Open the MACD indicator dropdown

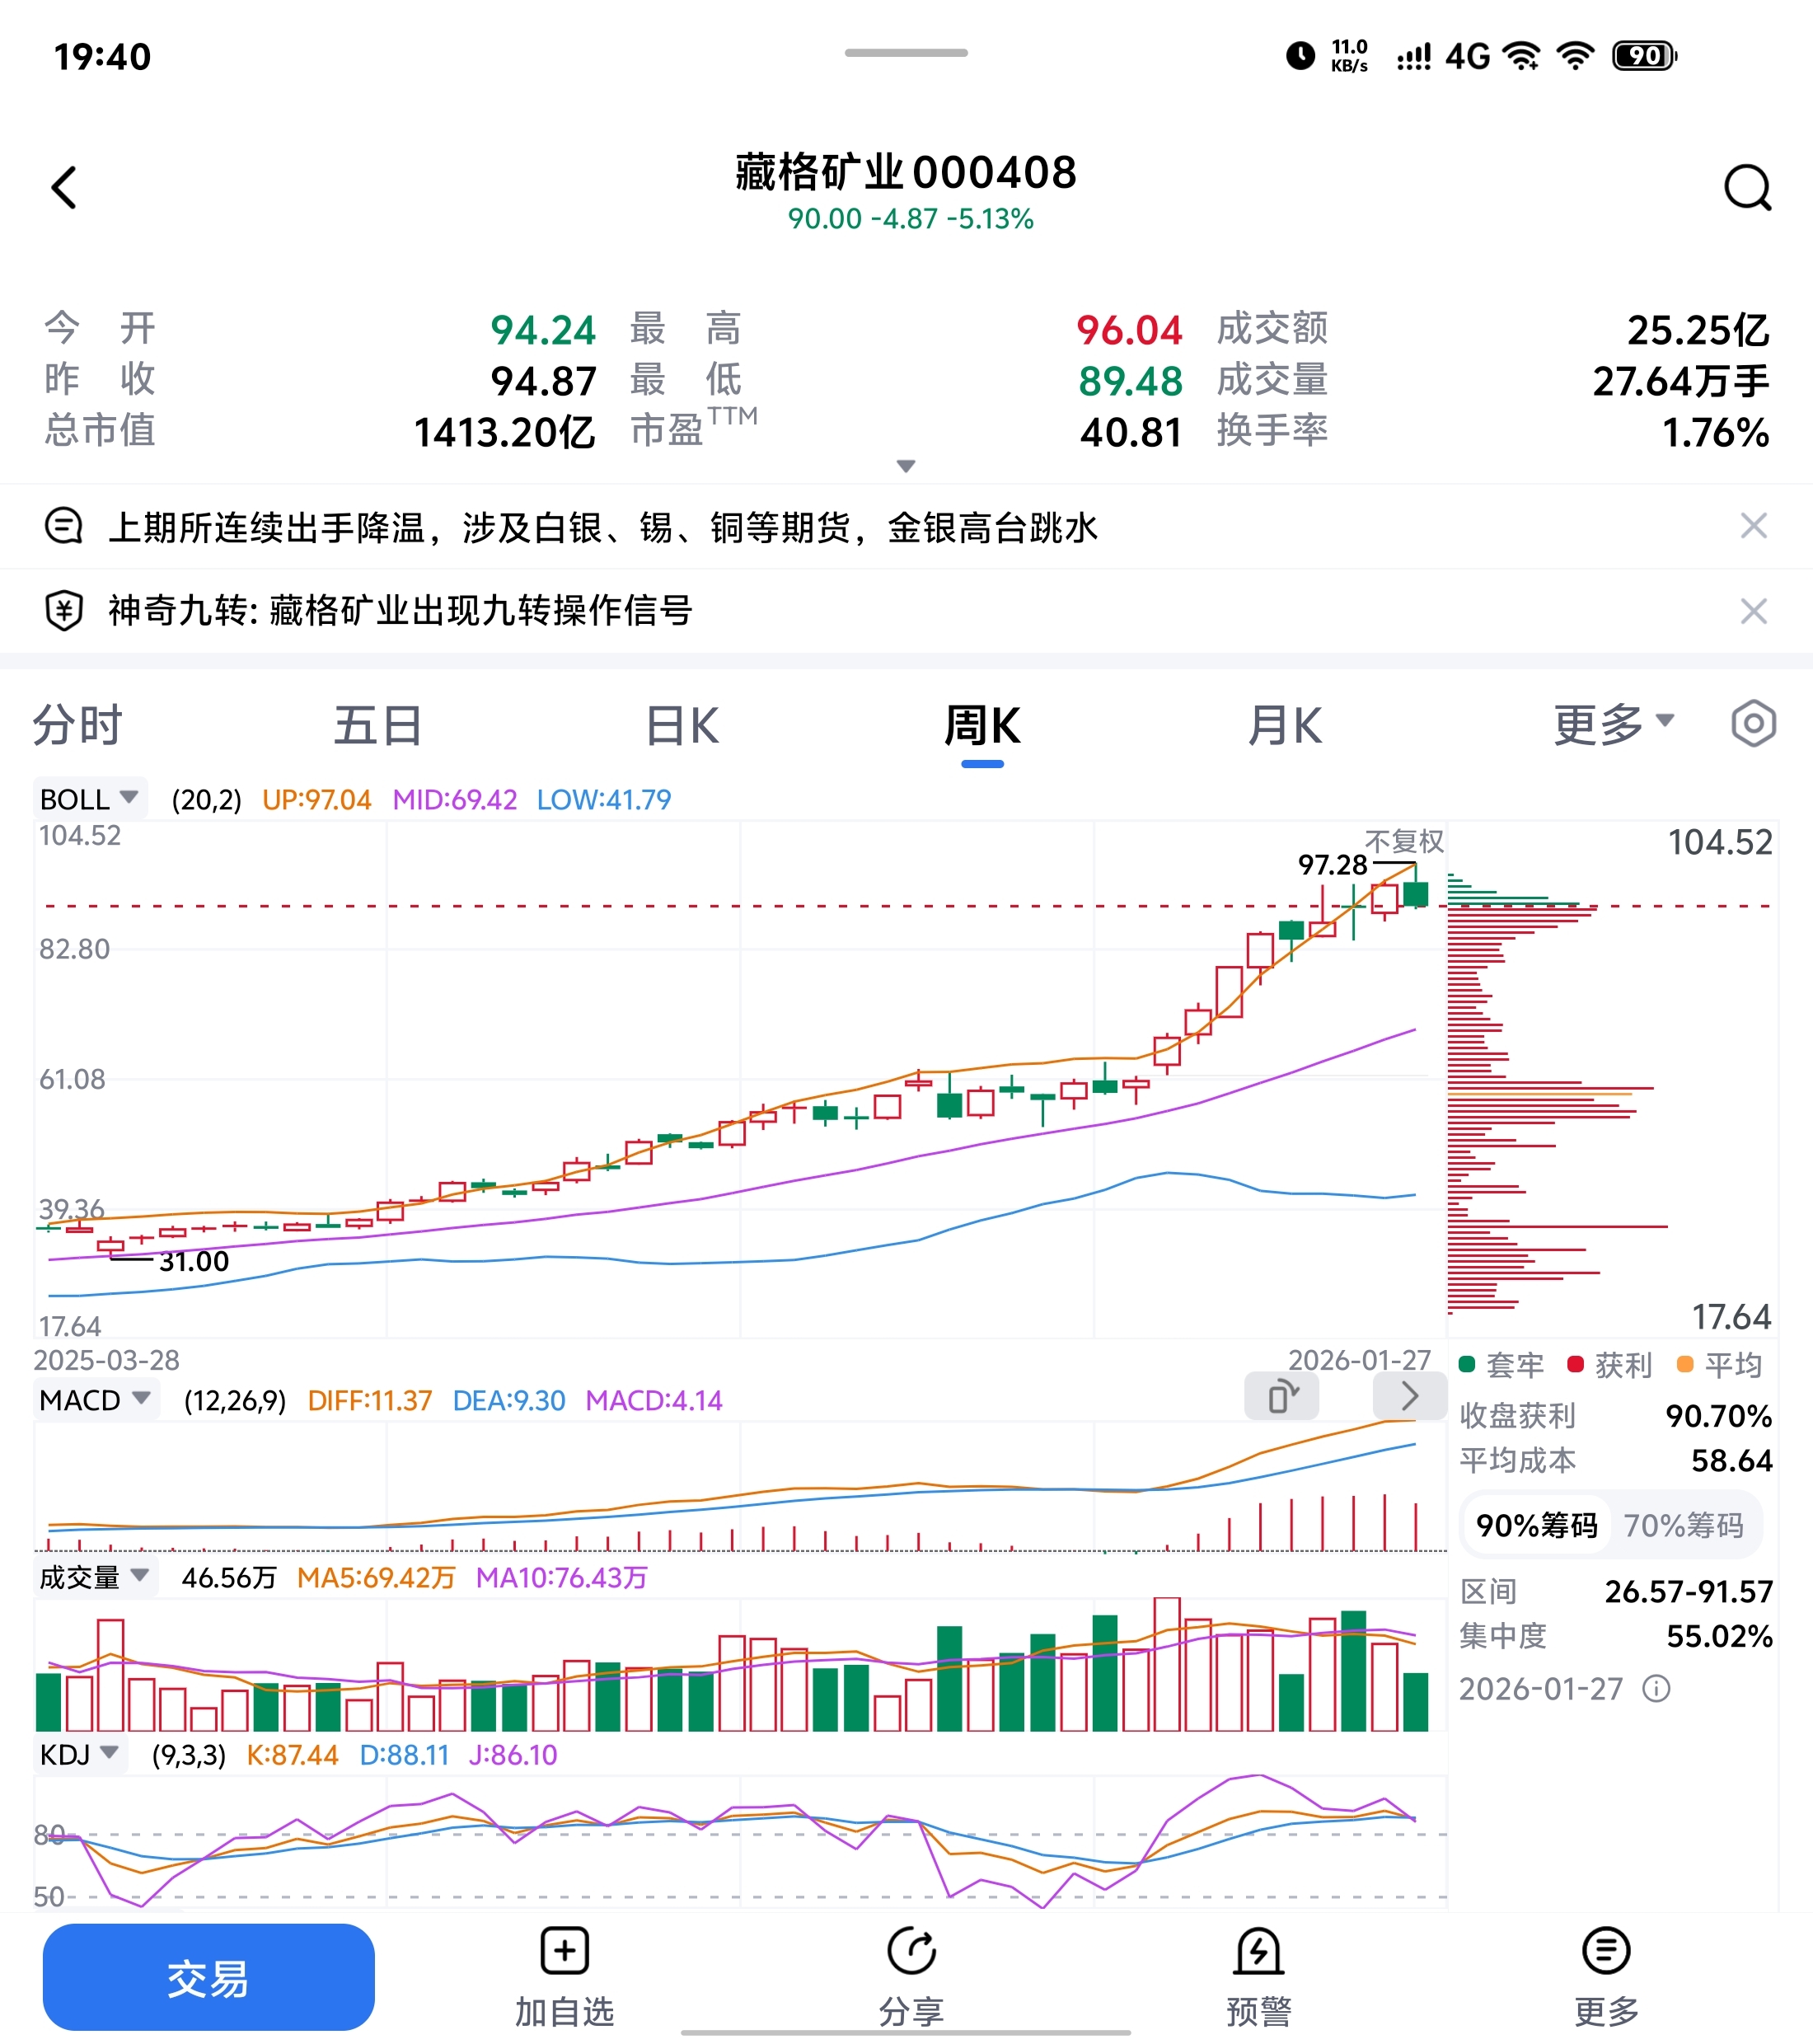pos(96,1400)
